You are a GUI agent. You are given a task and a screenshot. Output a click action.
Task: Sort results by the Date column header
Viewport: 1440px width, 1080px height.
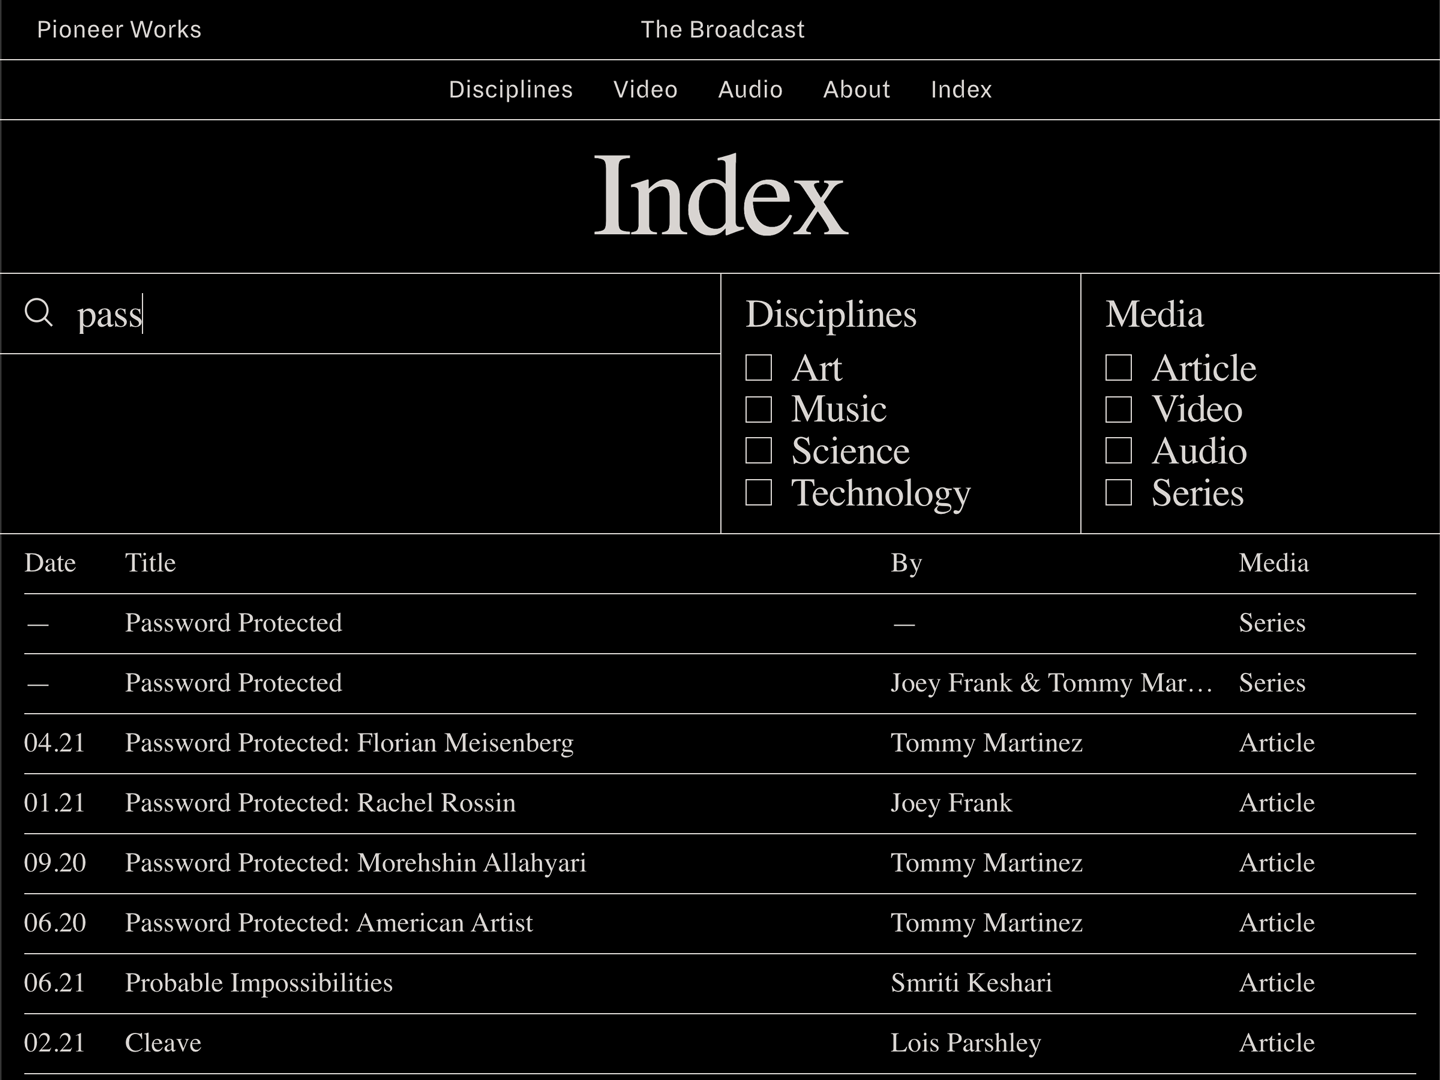(x=50, y=563)
